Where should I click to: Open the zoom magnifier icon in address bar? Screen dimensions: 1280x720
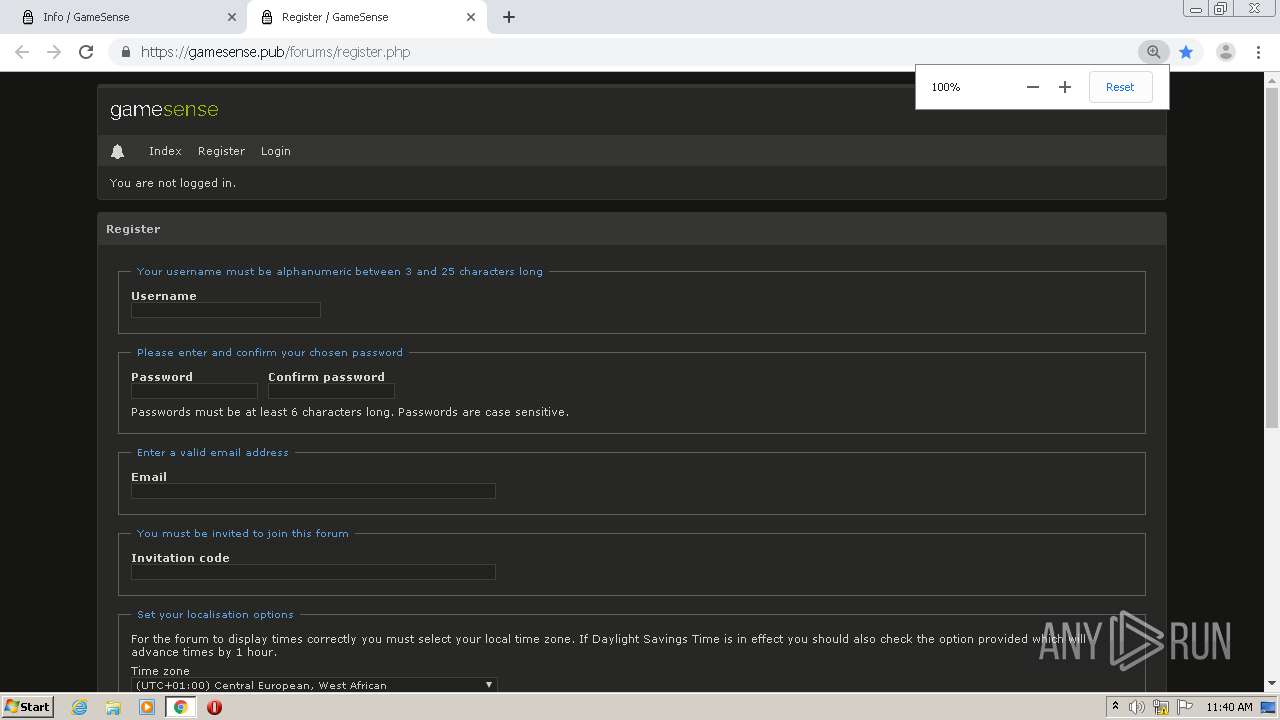(x=1153, y=52)
